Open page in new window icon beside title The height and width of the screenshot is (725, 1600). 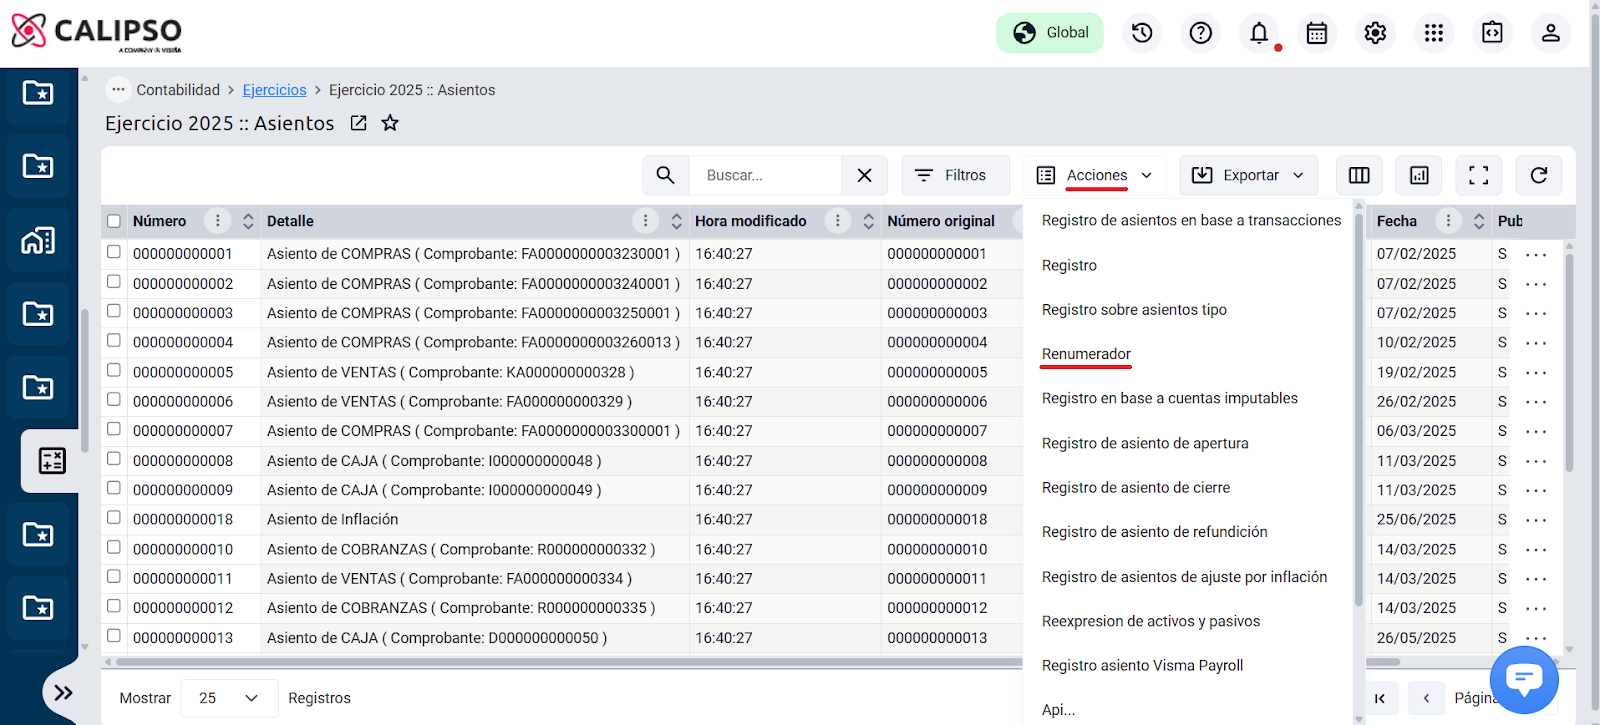(x=358, y=123)
